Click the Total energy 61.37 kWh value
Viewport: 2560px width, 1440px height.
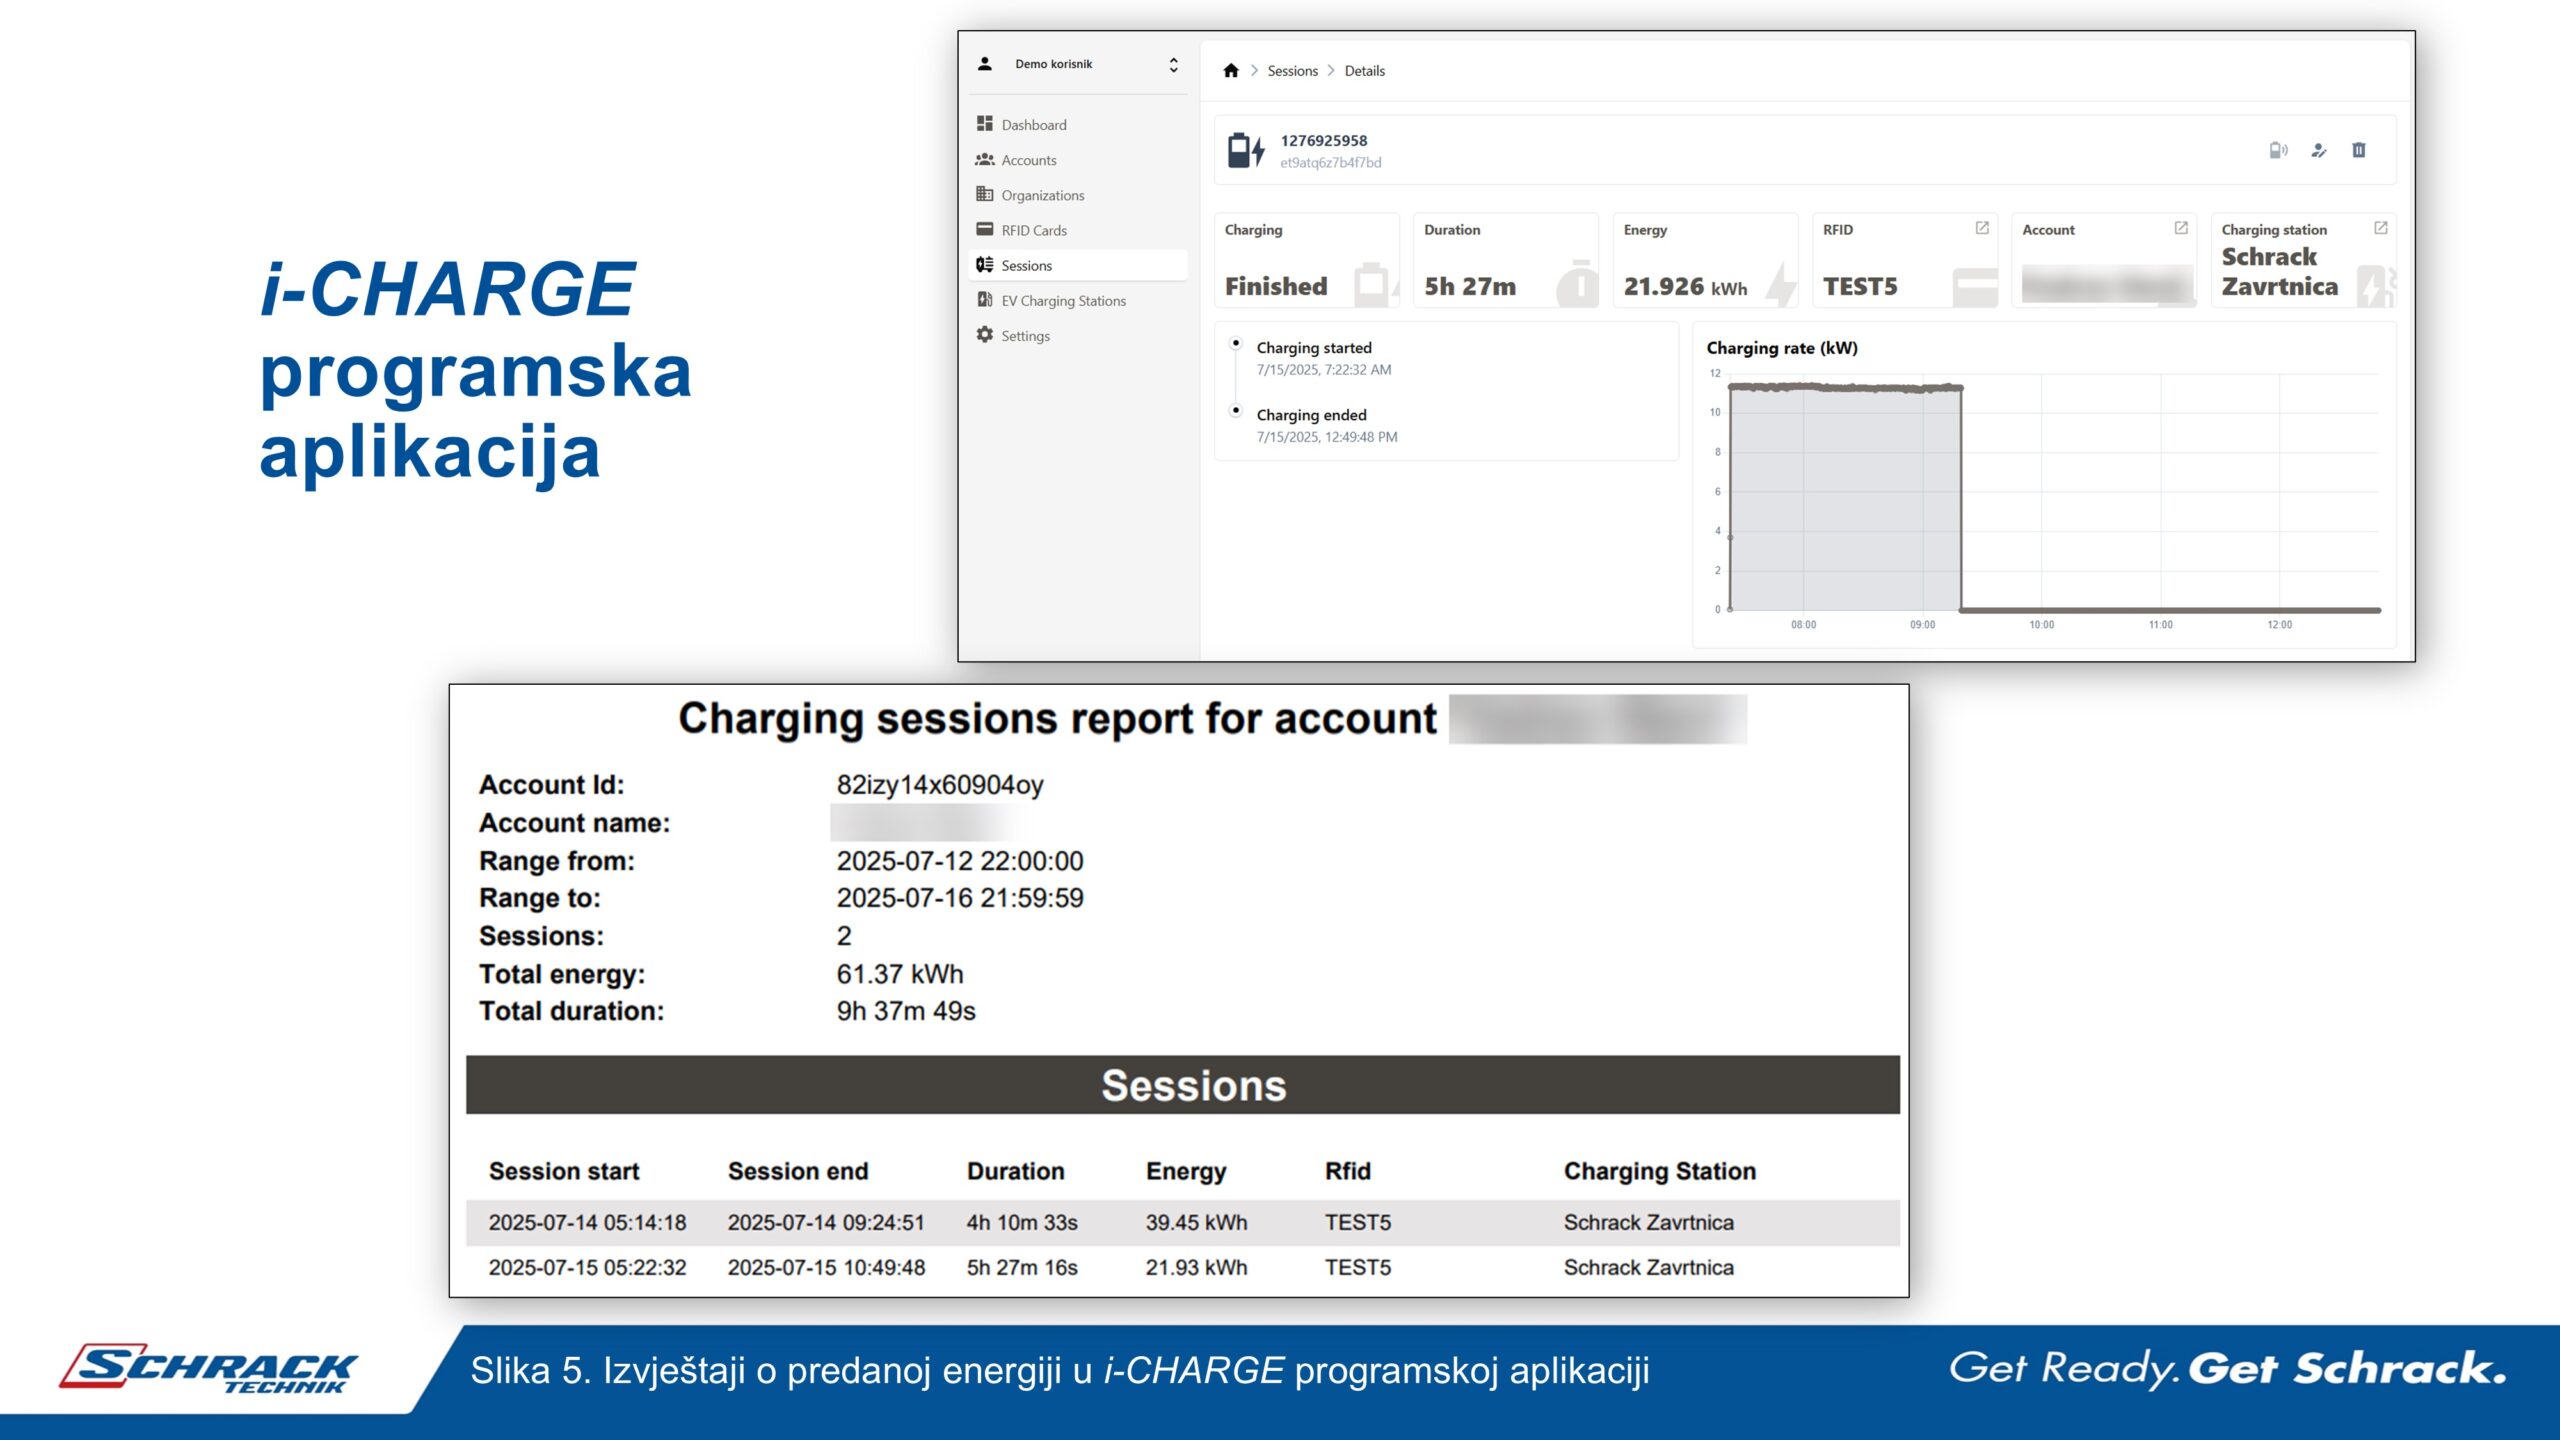point(899,974)
